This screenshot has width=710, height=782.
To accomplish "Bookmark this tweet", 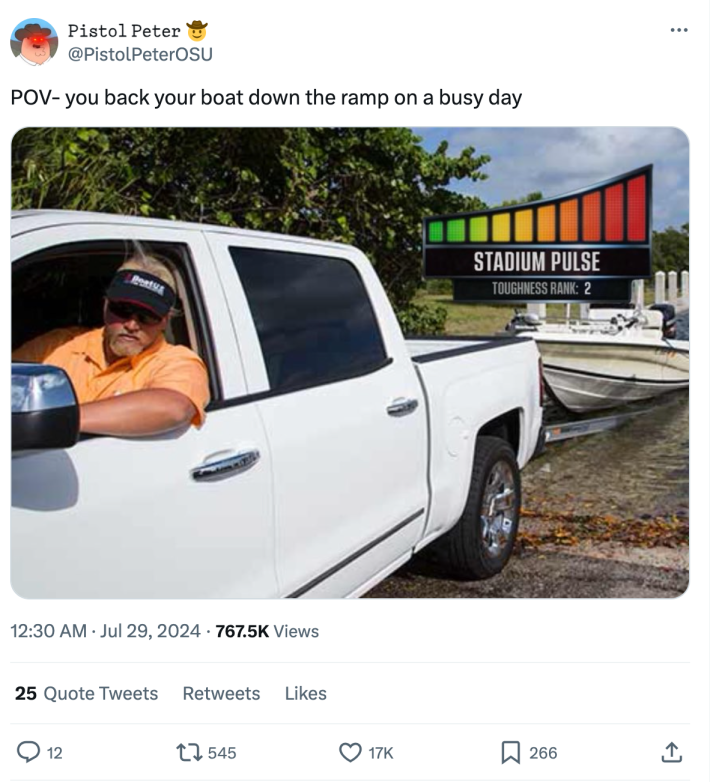I will pyautogui.click(x=510, y=752).
